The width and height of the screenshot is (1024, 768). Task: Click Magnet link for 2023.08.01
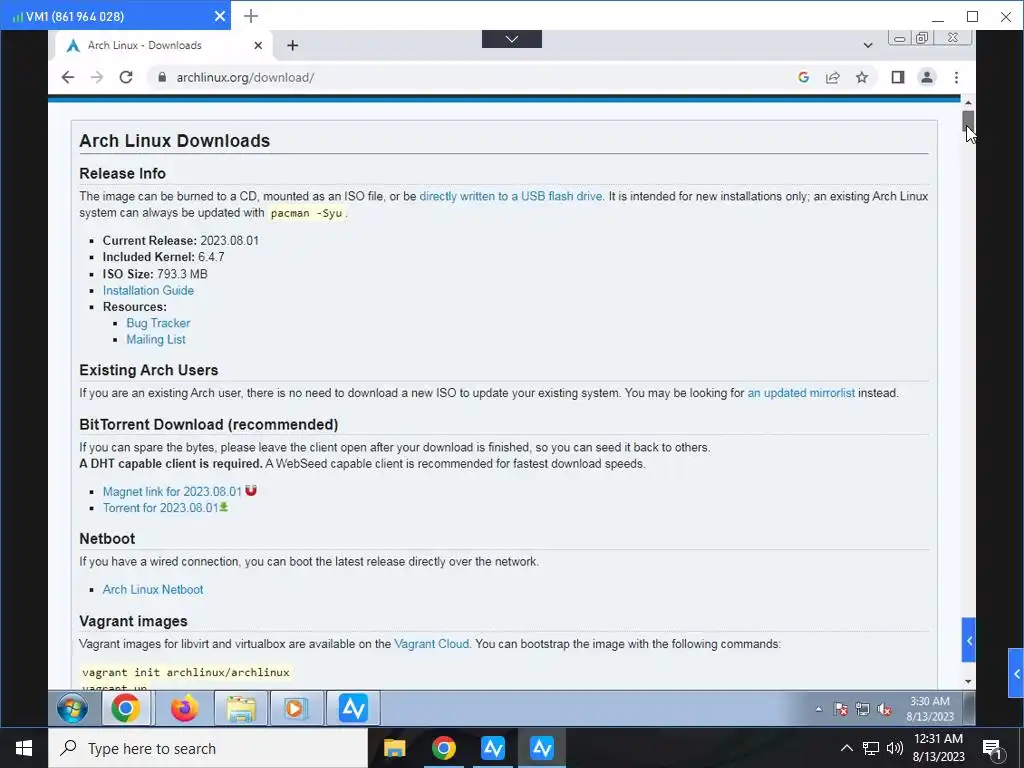tap(172, 491)
